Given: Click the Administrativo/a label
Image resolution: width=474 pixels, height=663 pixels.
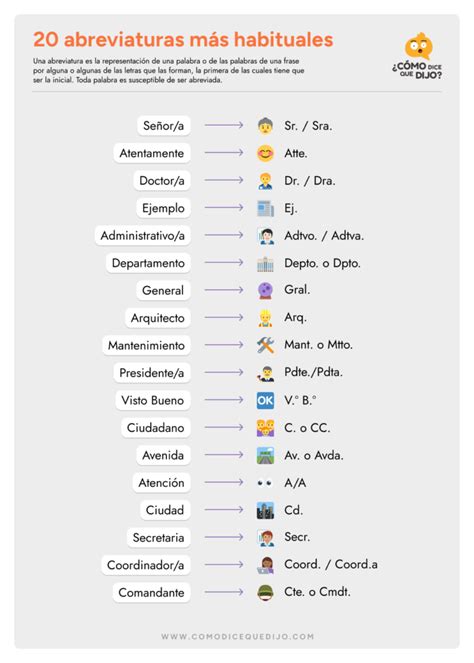Looking at the screenshot, I should pos(142,236).
